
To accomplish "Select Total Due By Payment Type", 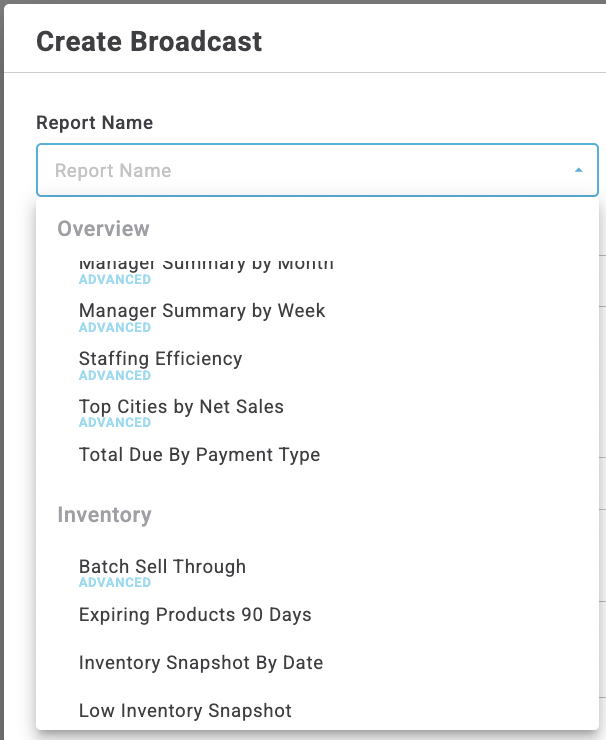I will [x=199, y=455].
